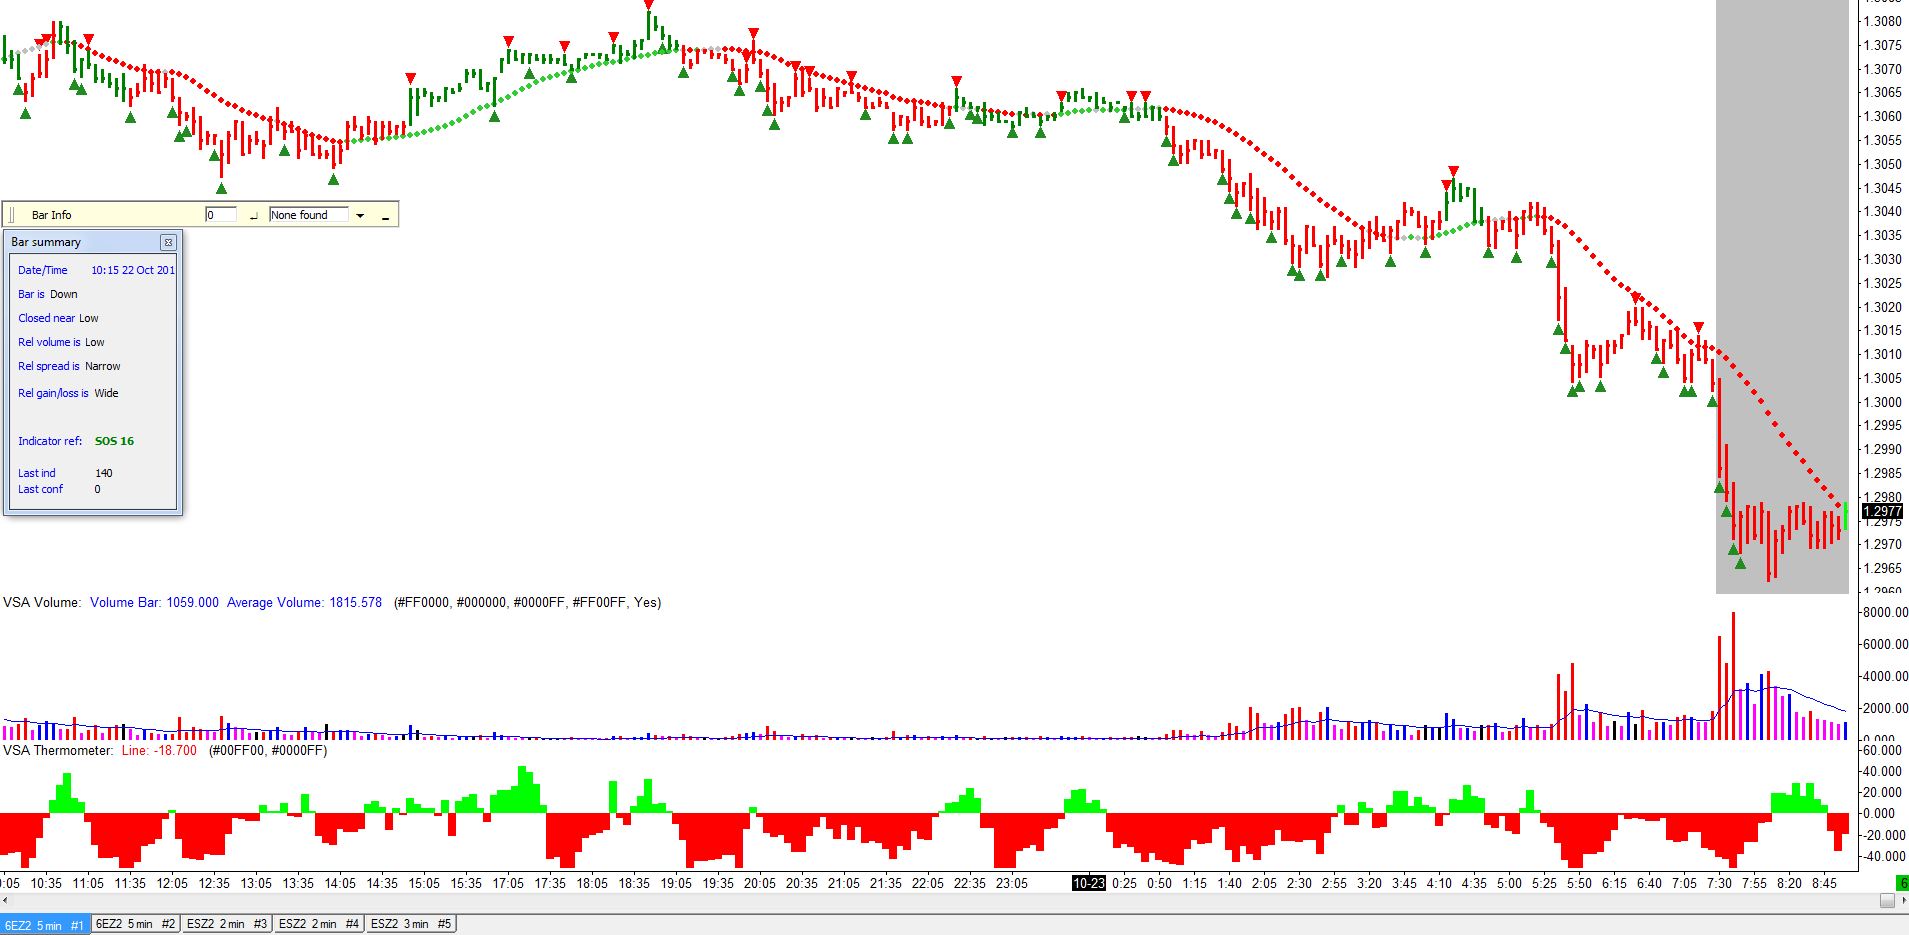The height and width of the screenshot is (935, 1909).
Task: Click the 7:30 time axis label
Action: (1719, 883)
